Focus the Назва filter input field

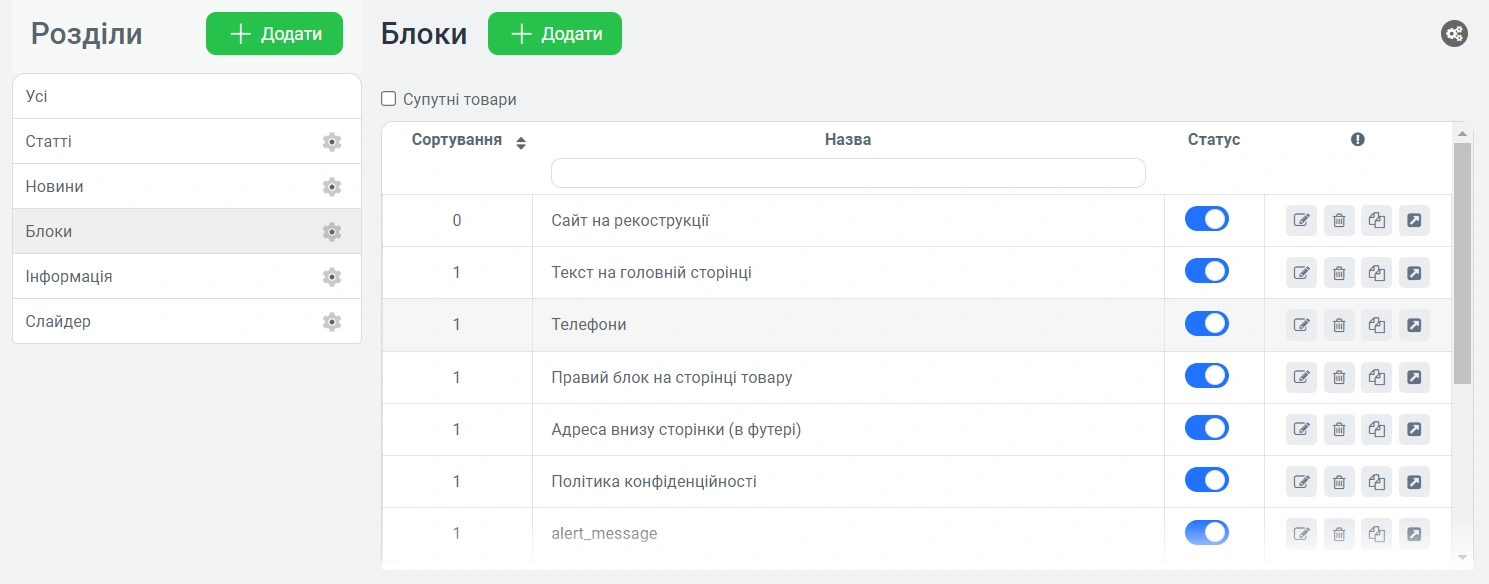847,173
